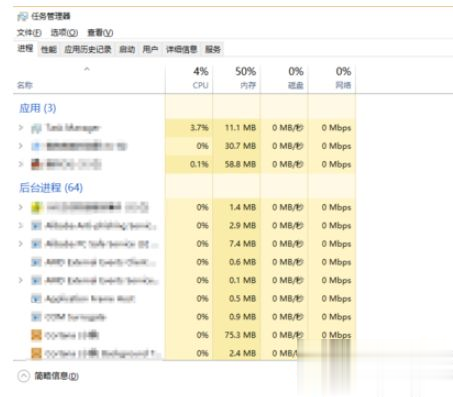
Task: Expand the background process using 1.4 MB
Action: click(x=21, y=207)
